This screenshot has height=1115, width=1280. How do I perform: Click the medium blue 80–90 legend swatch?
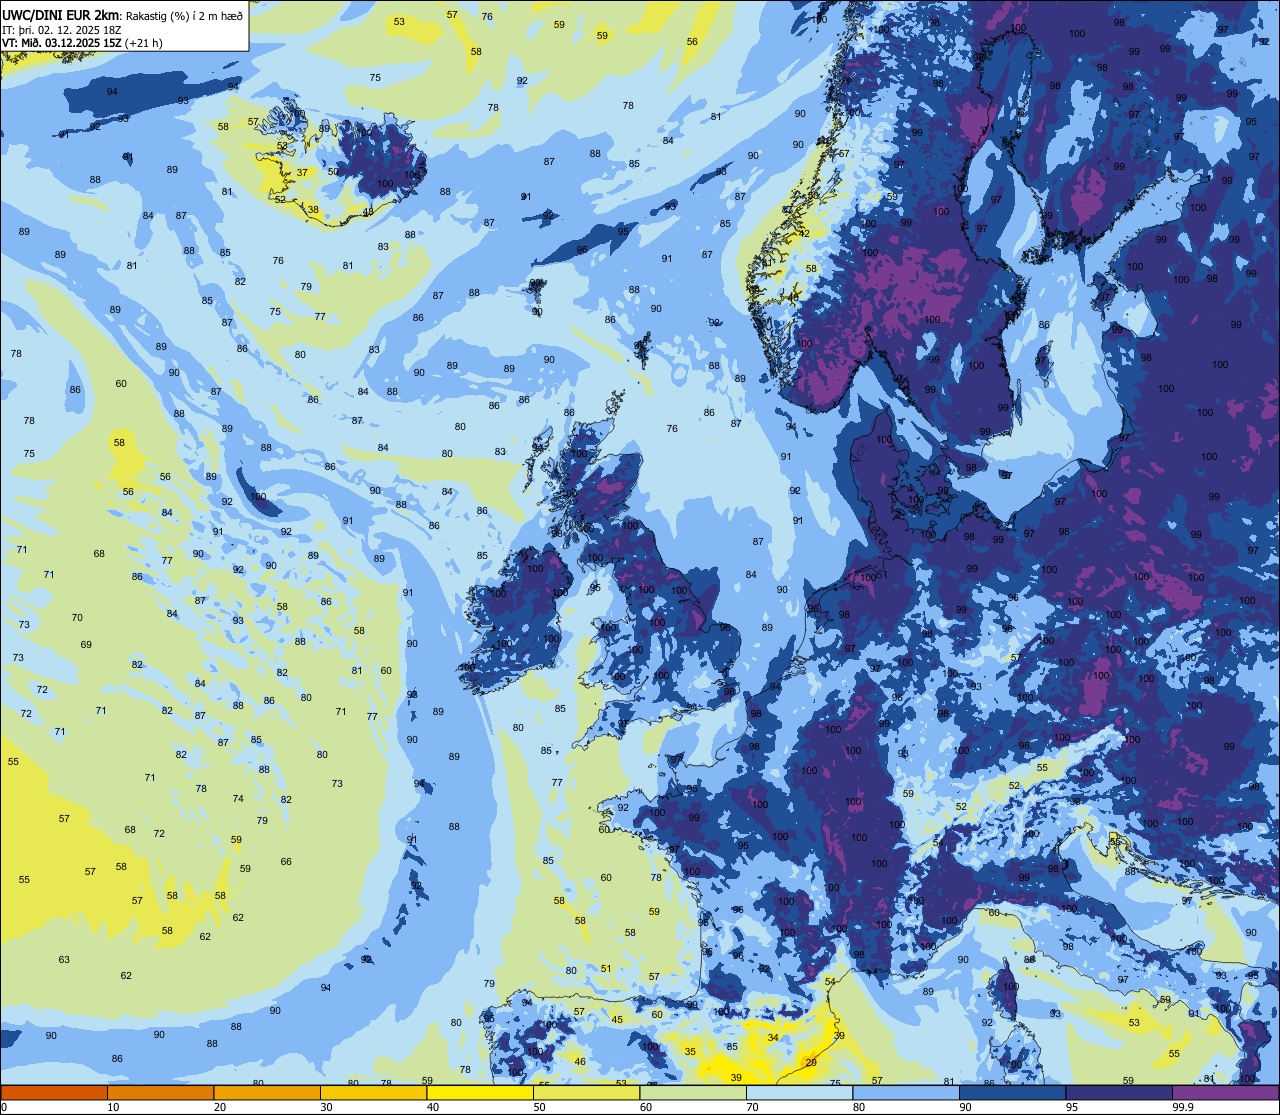pos(906,1092)
